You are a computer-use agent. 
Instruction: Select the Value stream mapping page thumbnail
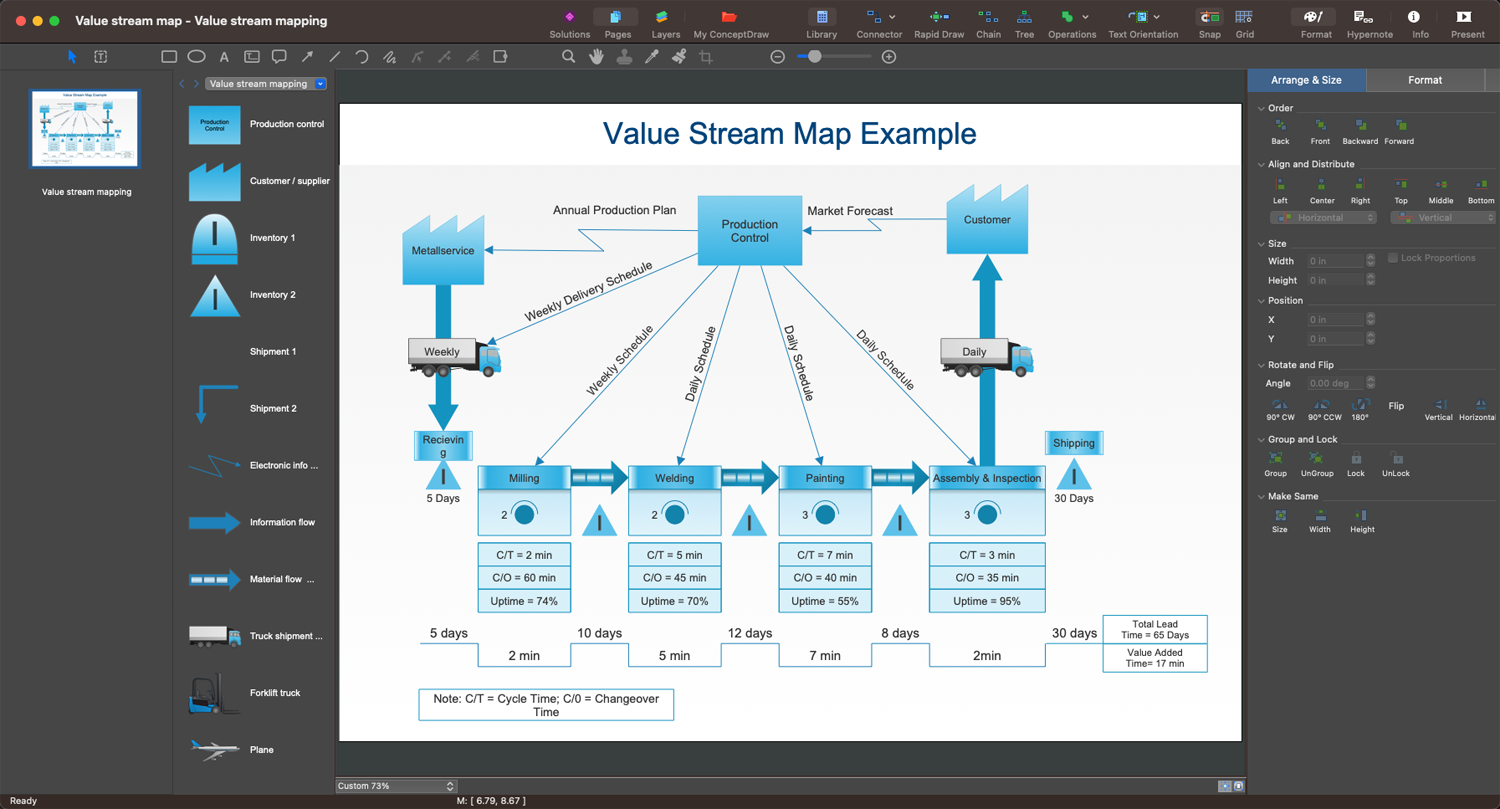(86, 129)
